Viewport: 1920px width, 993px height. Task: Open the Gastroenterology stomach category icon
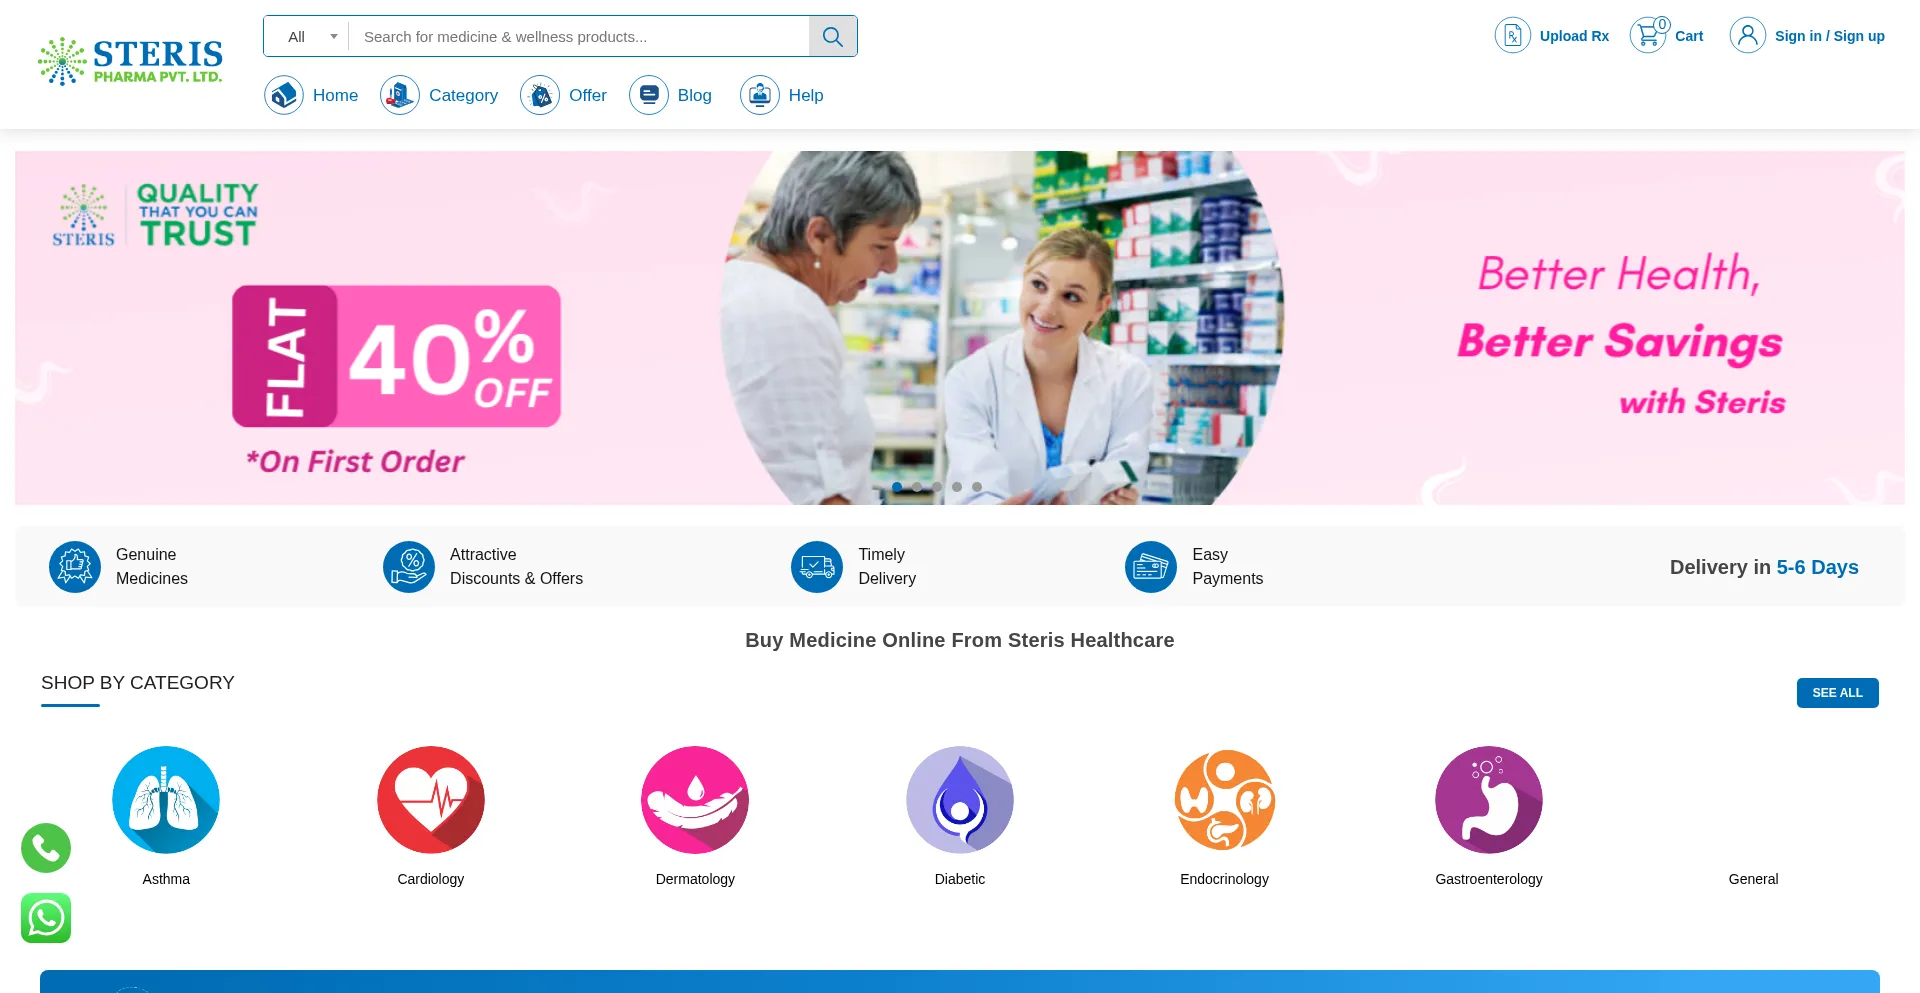click(1489, 800)
